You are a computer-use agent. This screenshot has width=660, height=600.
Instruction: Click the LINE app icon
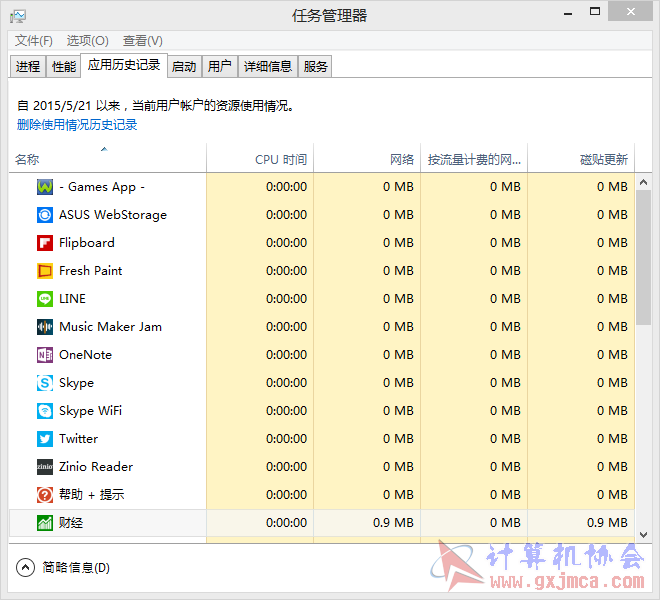click(45, 299)
